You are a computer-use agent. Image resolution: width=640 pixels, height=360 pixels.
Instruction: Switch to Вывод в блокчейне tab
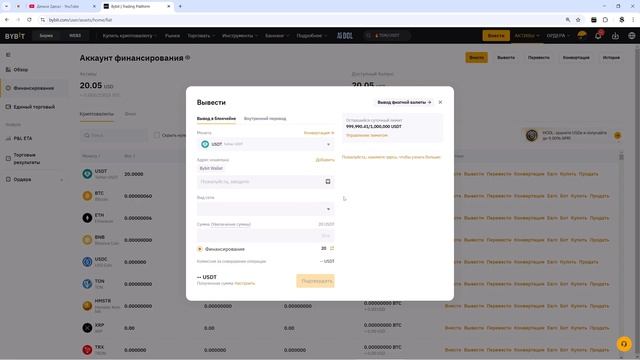216,118
